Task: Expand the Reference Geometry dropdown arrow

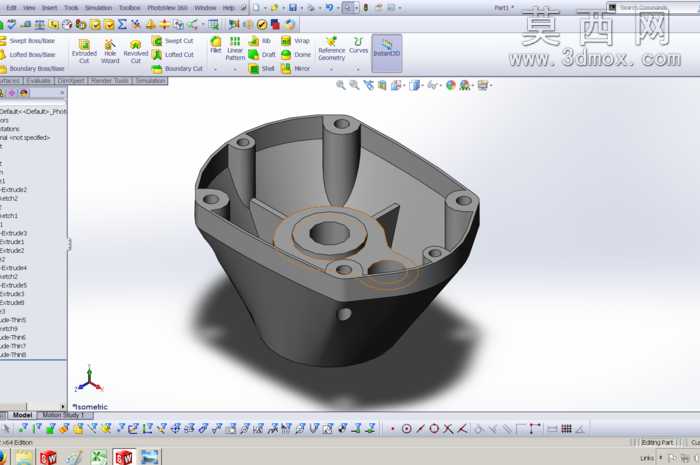Action: [331, 69]
